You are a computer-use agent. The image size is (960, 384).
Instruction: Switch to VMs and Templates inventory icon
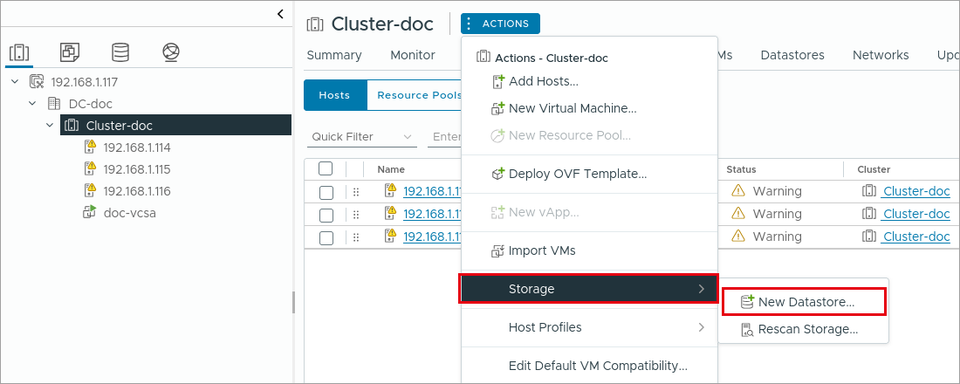coord(70,53)
